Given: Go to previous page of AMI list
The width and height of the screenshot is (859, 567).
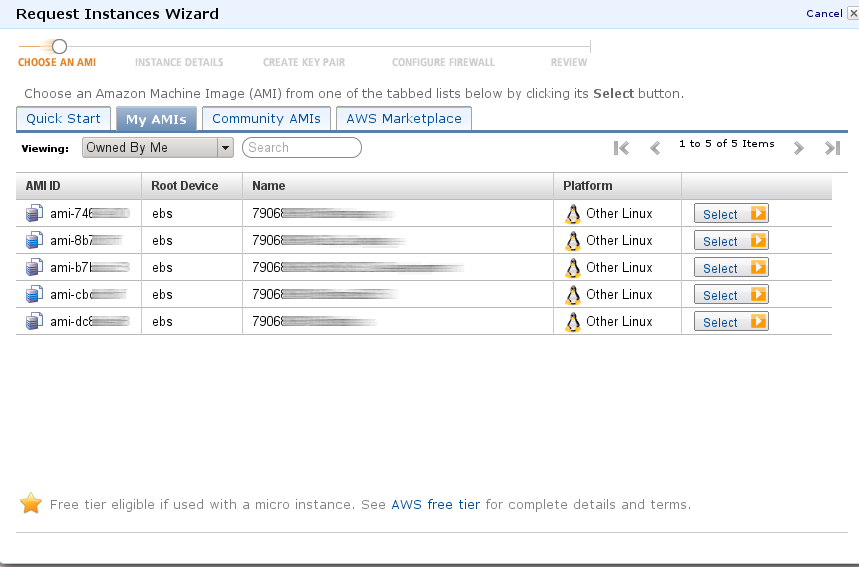Looking at the screenshot, I should (655, 148).
